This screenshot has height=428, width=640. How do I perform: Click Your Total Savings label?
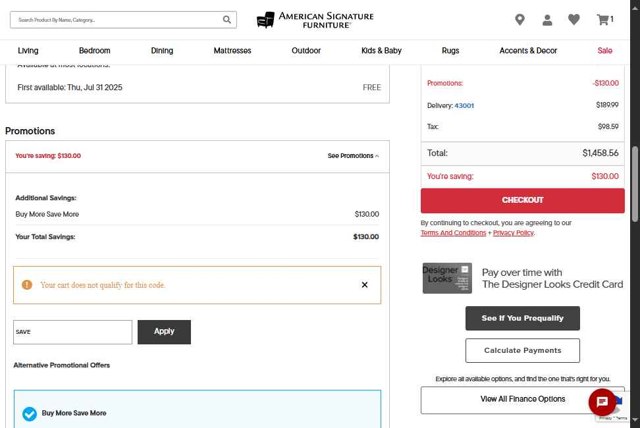[x=45, y=237]
